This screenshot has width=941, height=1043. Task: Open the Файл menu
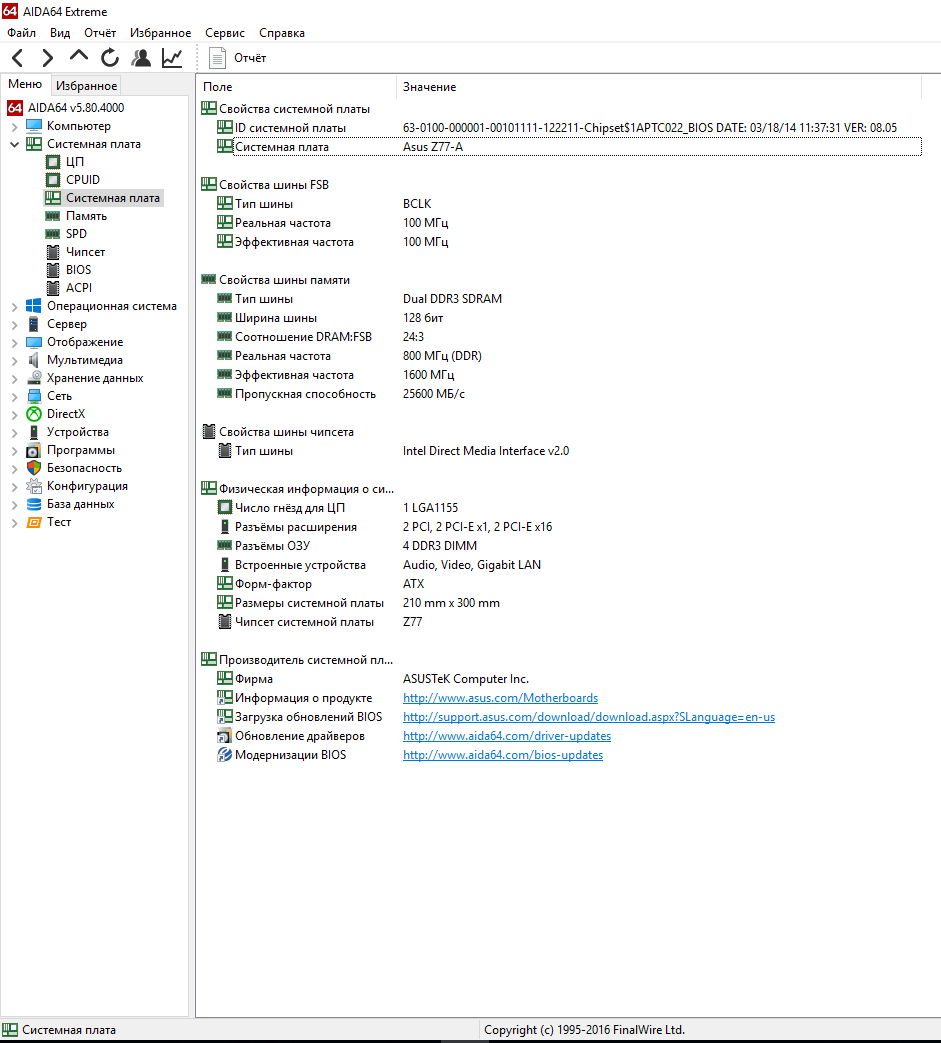coord(21,33)
